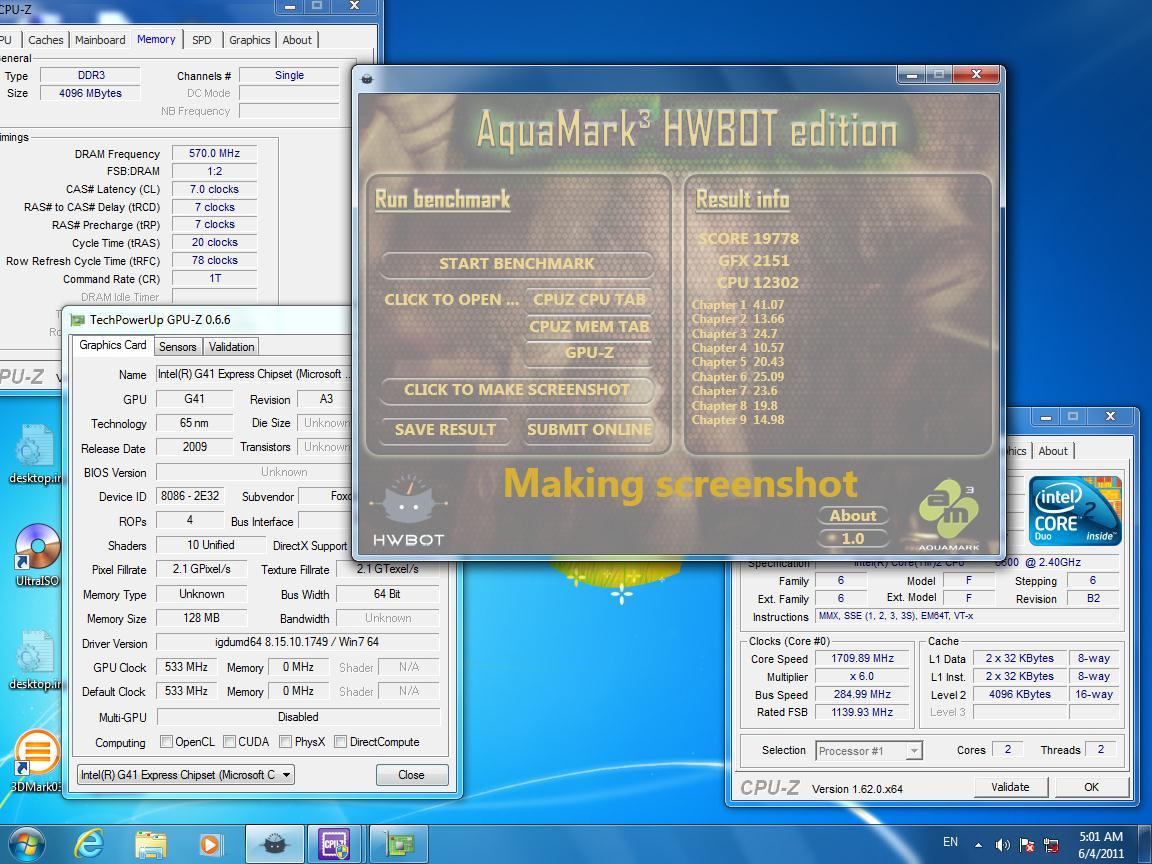Open the GPU selection dropdown in GPU-Z

tap(186, 774)
